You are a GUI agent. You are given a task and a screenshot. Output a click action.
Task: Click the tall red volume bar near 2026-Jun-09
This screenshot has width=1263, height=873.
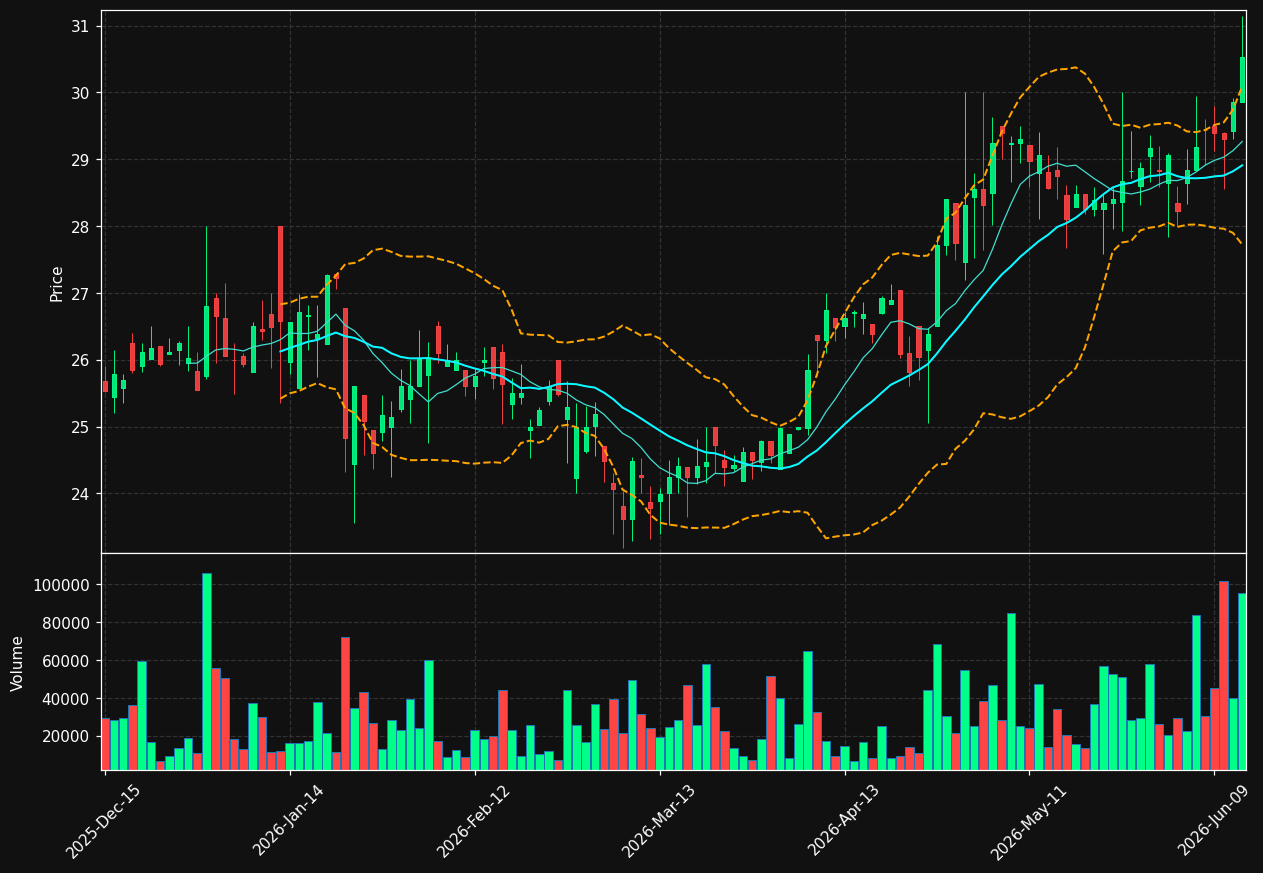[1224, 675]
